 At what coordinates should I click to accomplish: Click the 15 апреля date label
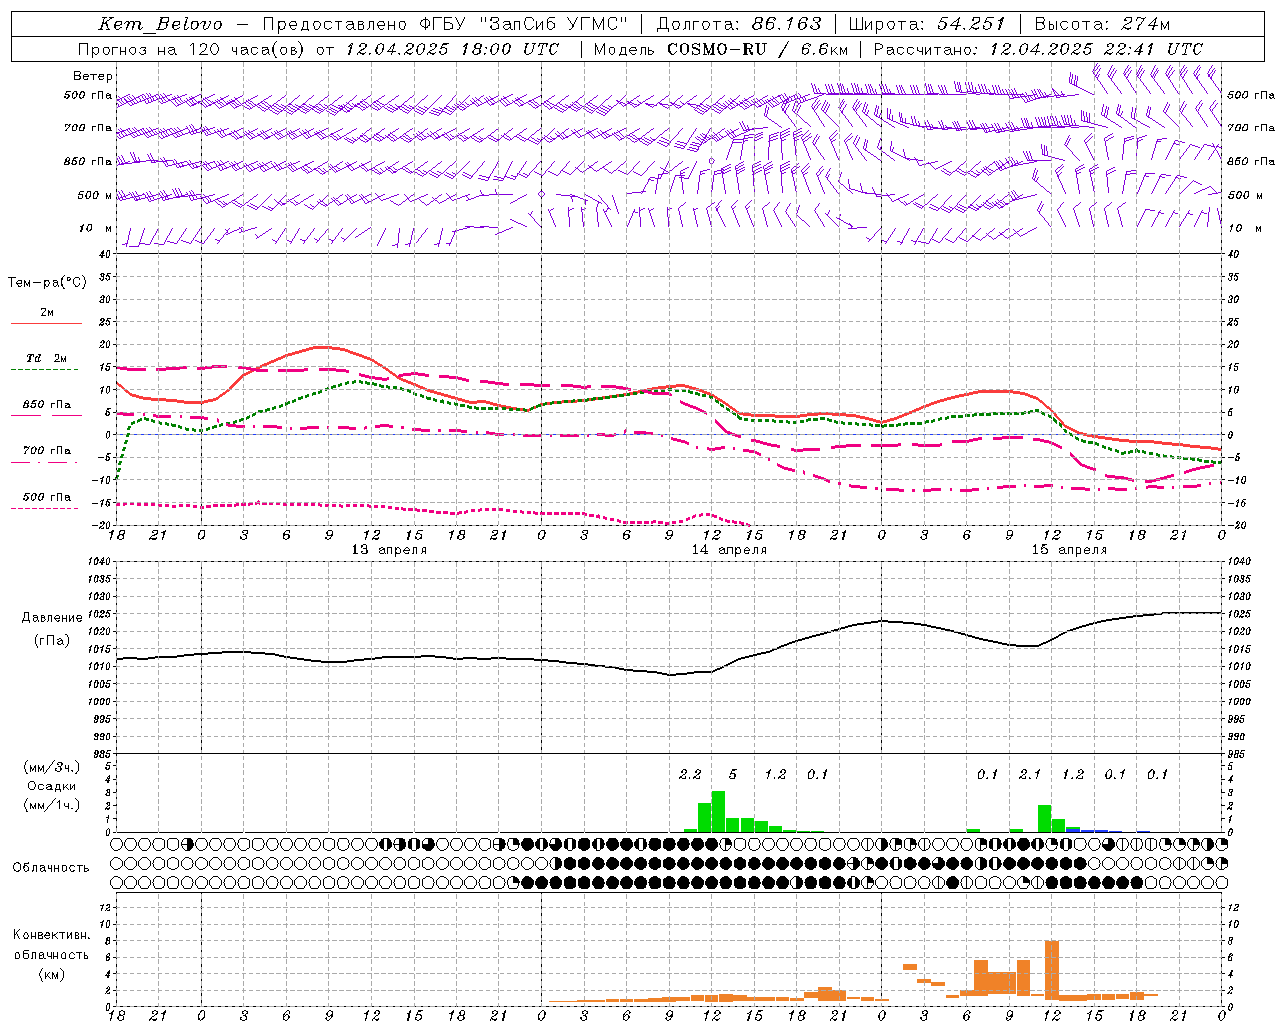tap(1069, 550)
